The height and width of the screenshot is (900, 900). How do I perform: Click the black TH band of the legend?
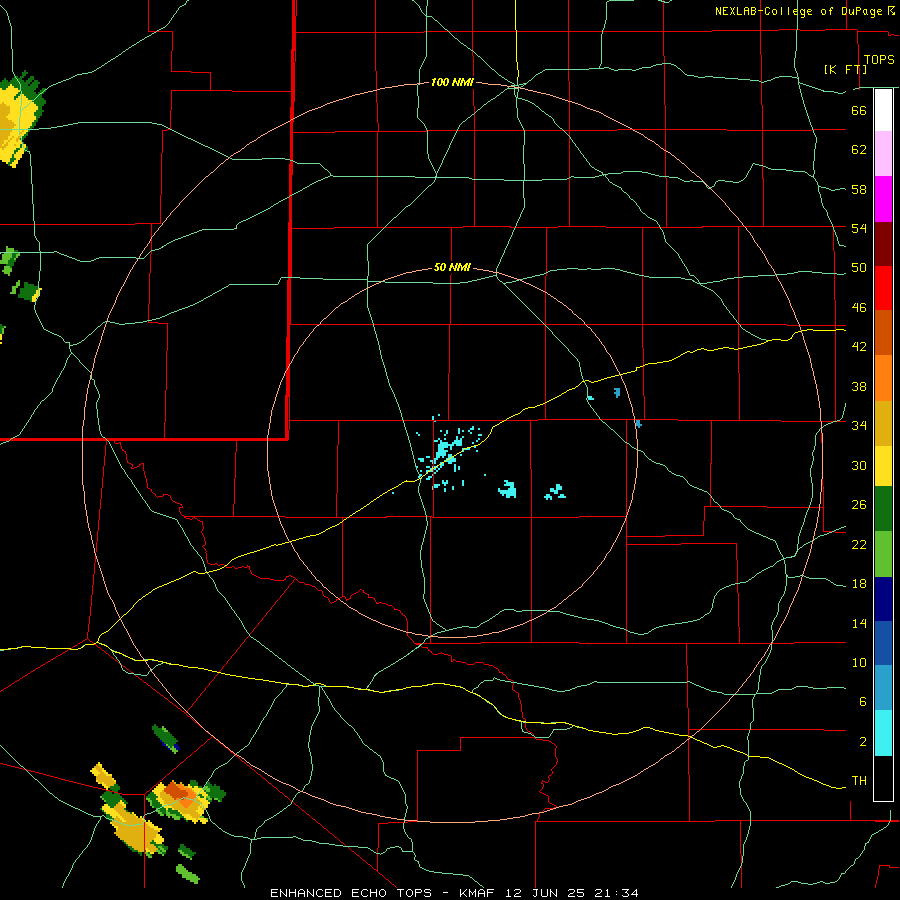[883, 778]
